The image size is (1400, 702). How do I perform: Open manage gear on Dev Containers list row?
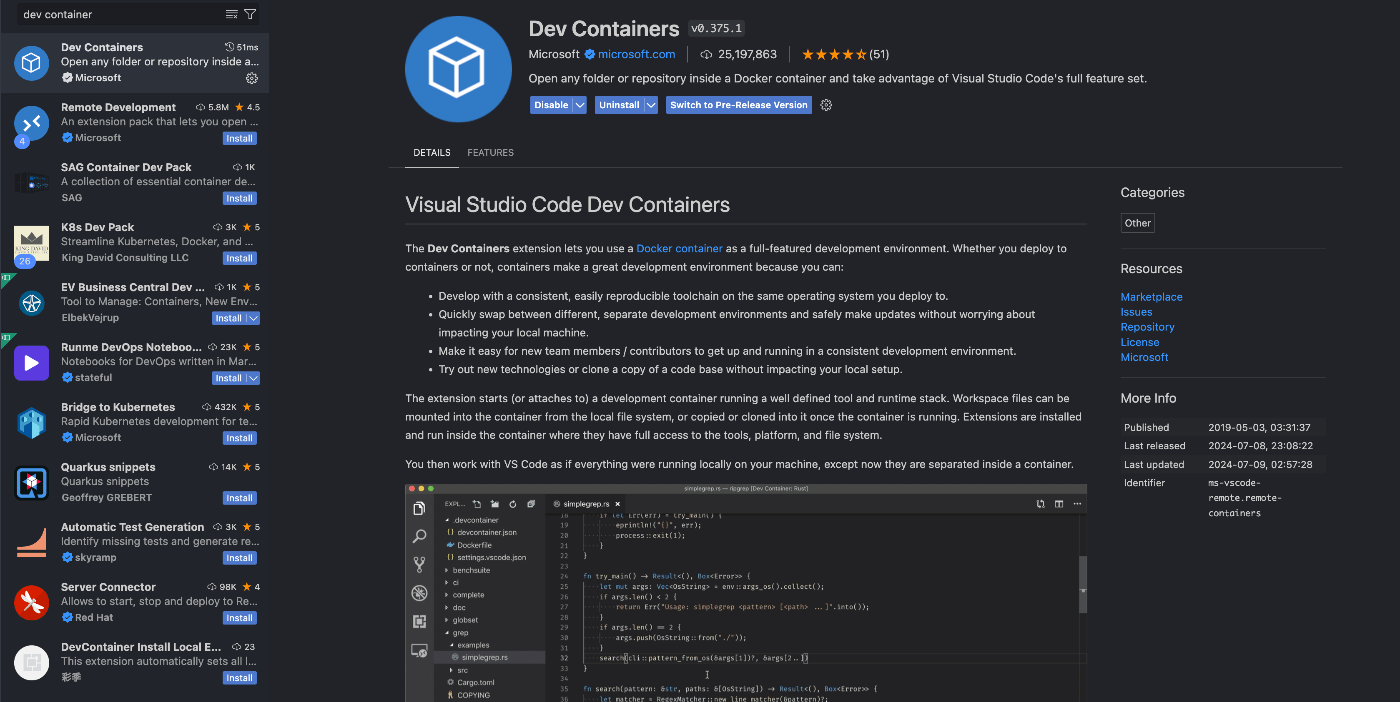(251, 78)
